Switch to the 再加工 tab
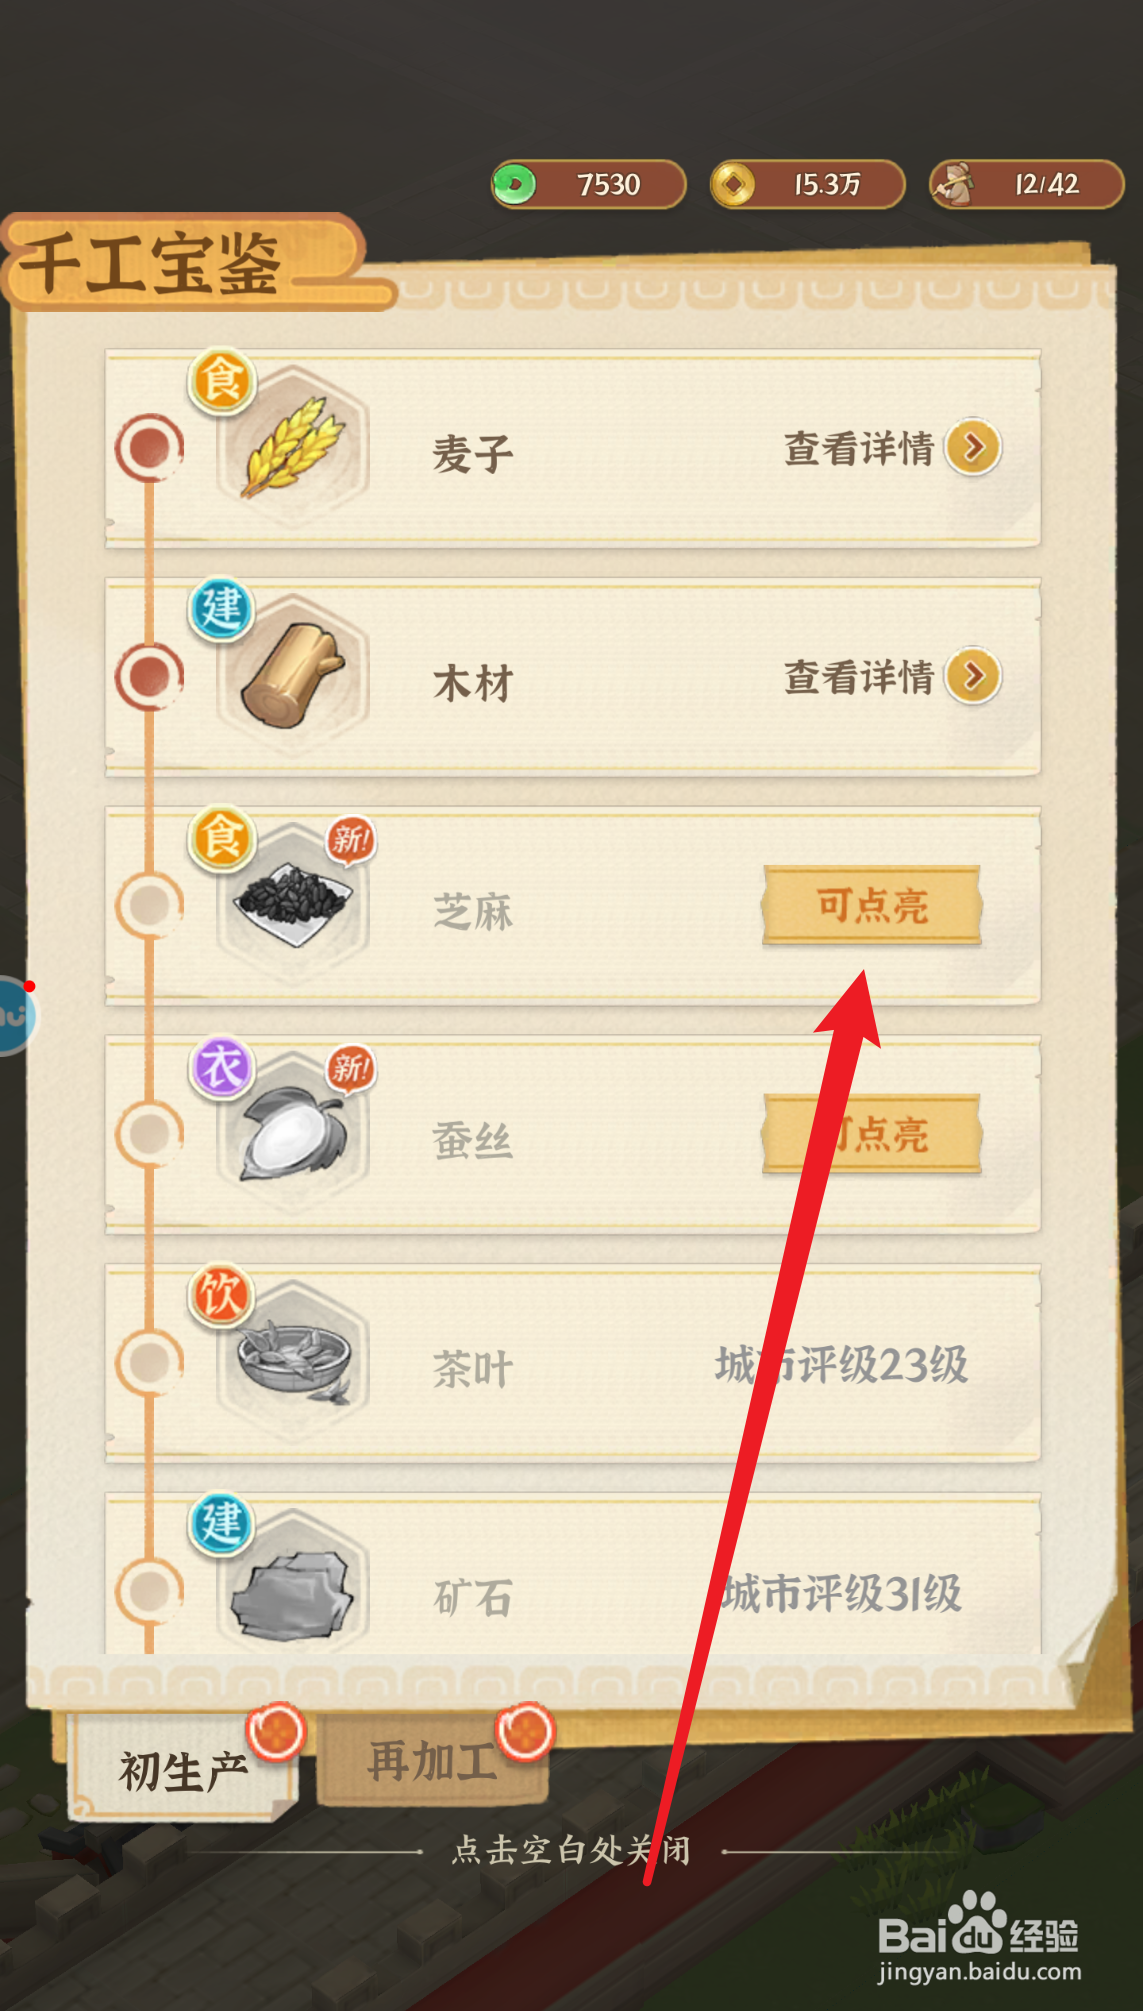This screenshot has width=1143, height=2011. 432,1760
